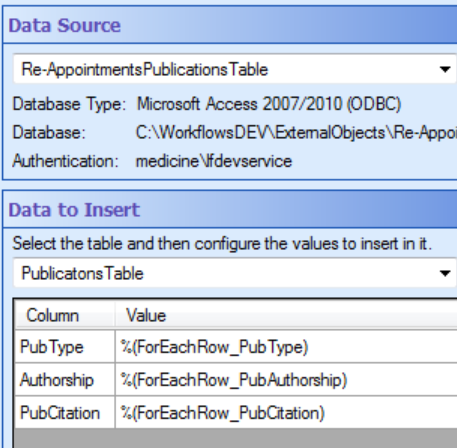The width and height of the screenshot is (457, 448).
Task: Click the PublicatonsTable combo box text
Action: click(x=82, y=274)
